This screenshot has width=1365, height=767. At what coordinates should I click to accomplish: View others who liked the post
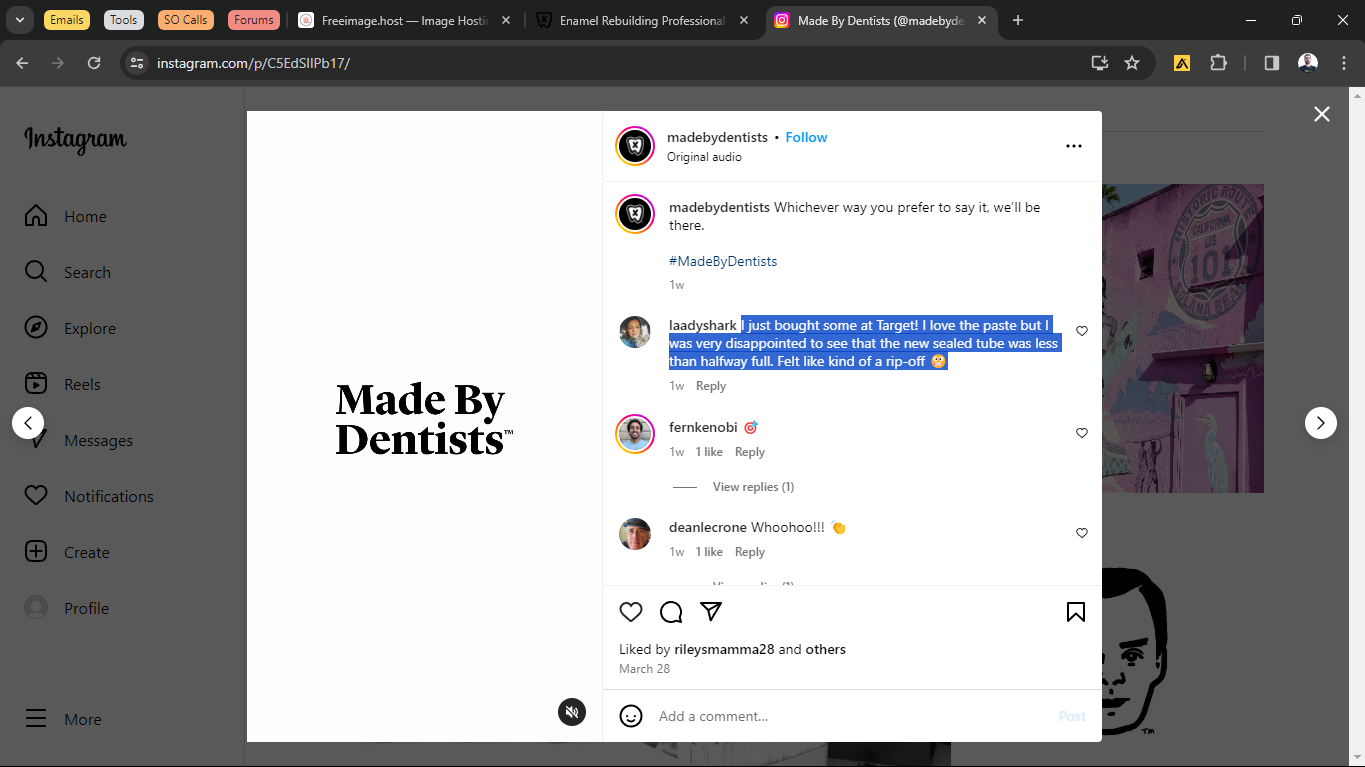point(826,649)
